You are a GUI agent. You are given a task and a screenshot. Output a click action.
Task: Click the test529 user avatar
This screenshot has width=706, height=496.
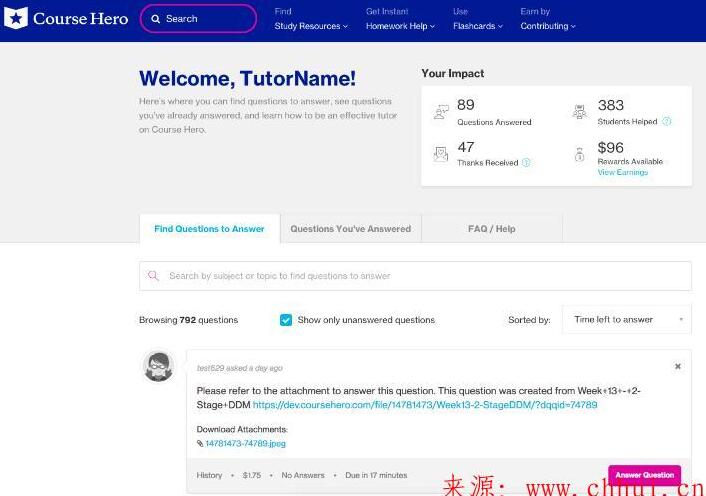(x=159, y=367)
